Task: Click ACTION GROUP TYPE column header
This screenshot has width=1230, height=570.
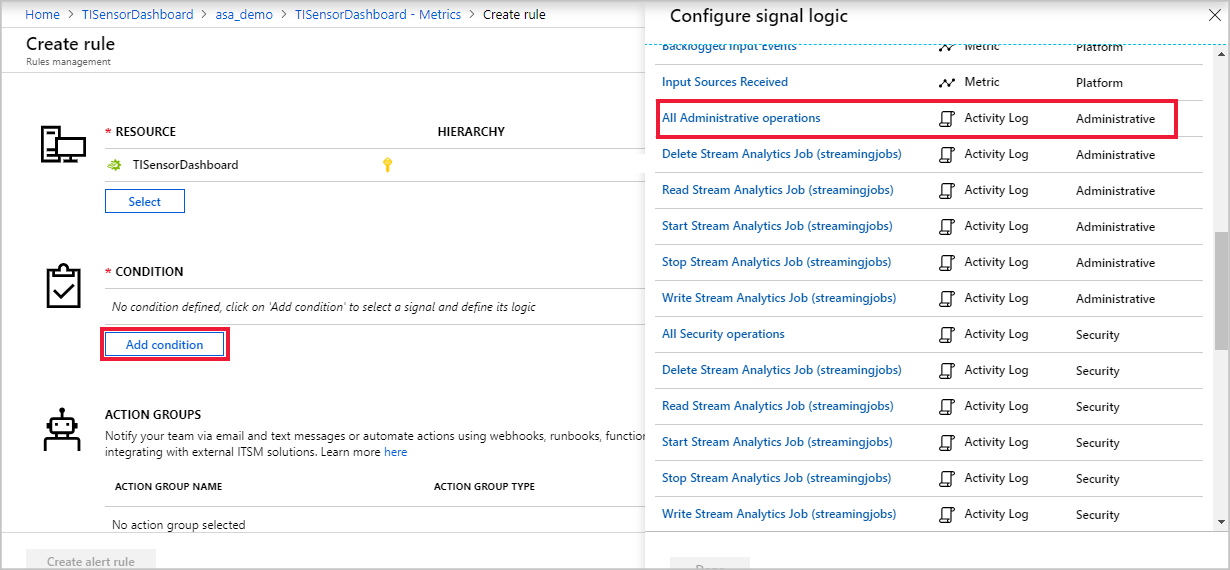Action: click(x=484, y=487)
